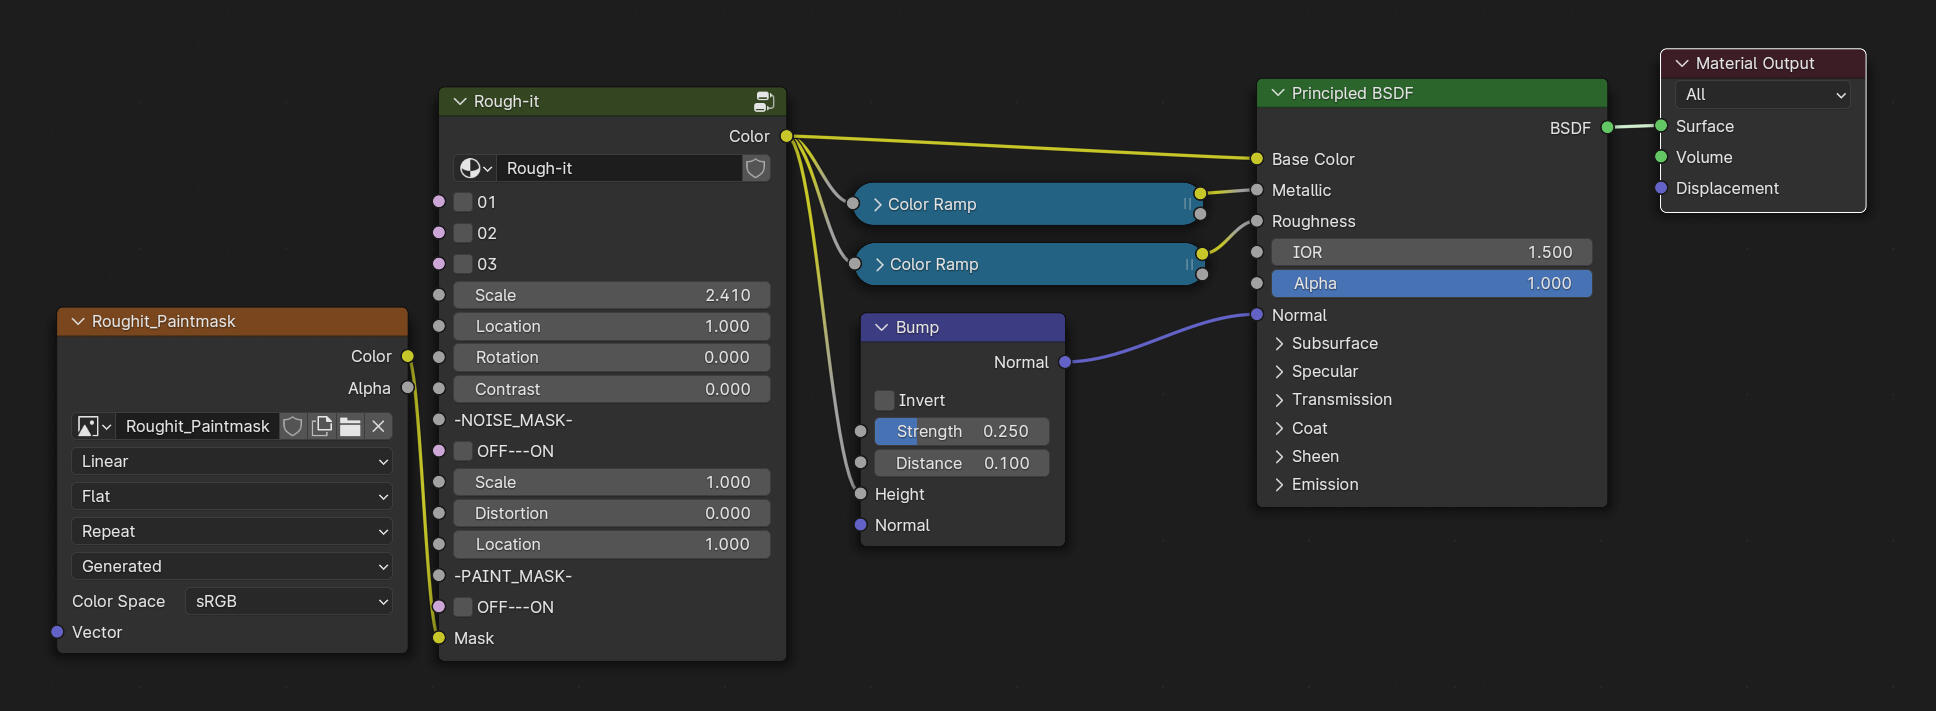The image size is (1936, 711).
Task: Enable the 01 checkbox on Rough-it node
Action: [x=463, y=202]
